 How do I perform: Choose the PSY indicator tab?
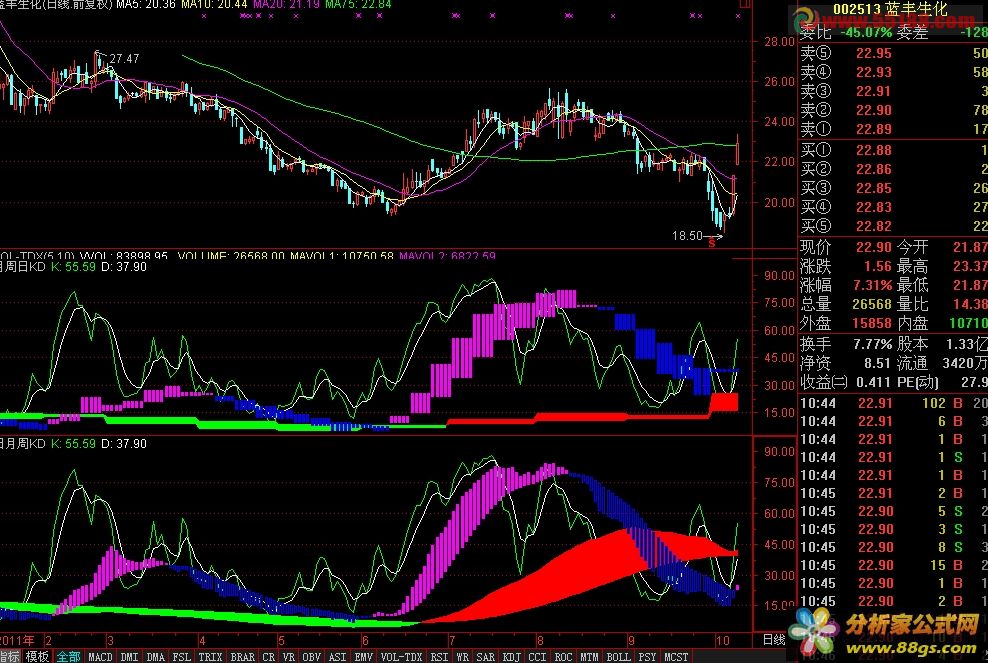(647, 656)
